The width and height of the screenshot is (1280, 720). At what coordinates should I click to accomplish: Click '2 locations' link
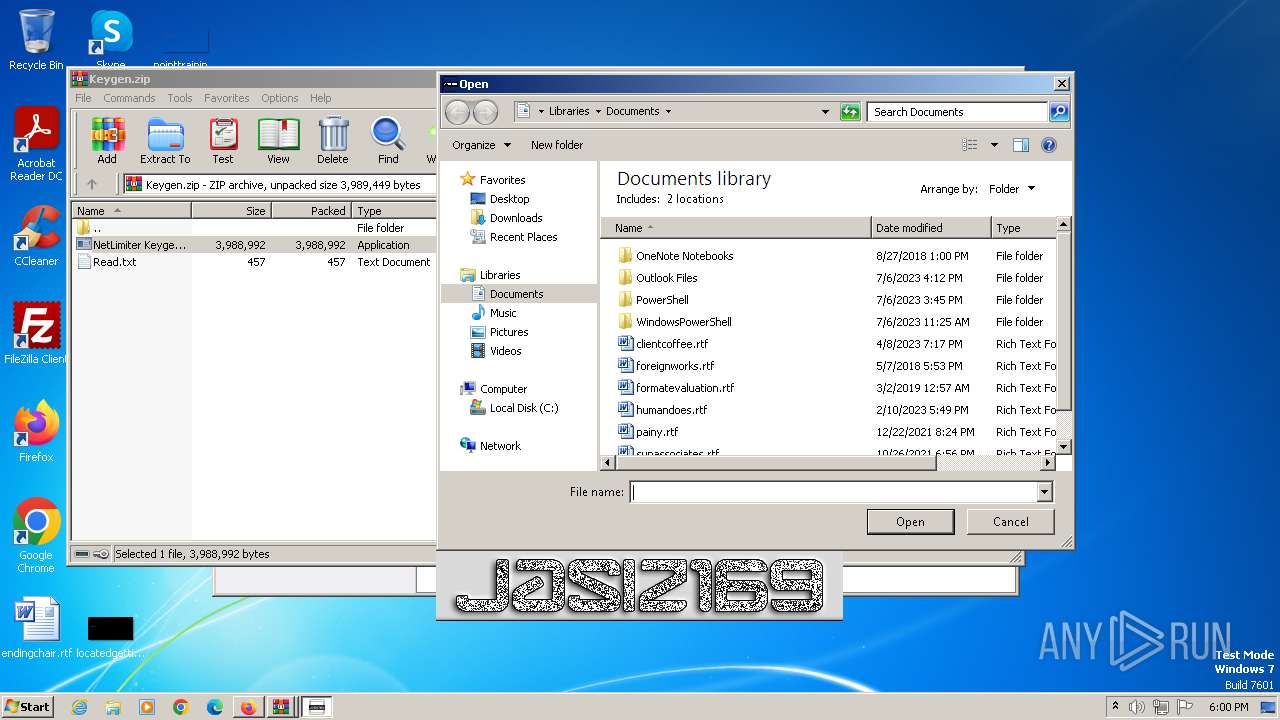click(694, 199)
